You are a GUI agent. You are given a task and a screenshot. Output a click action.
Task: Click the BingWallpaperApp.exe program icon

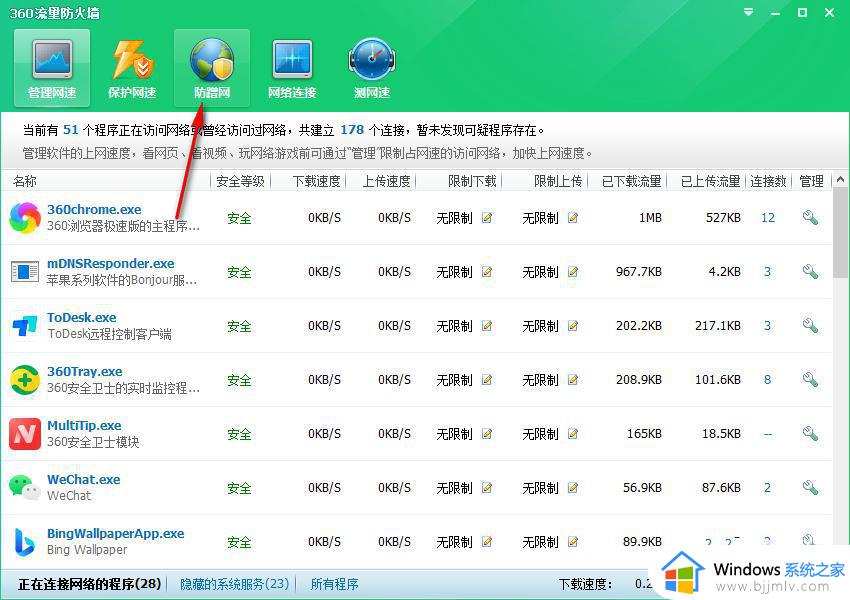[25, 541]
